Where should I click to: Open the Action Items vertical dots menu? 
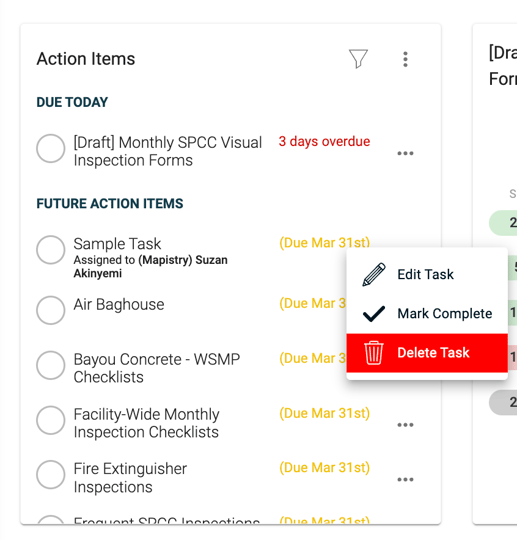pos(405,59)
